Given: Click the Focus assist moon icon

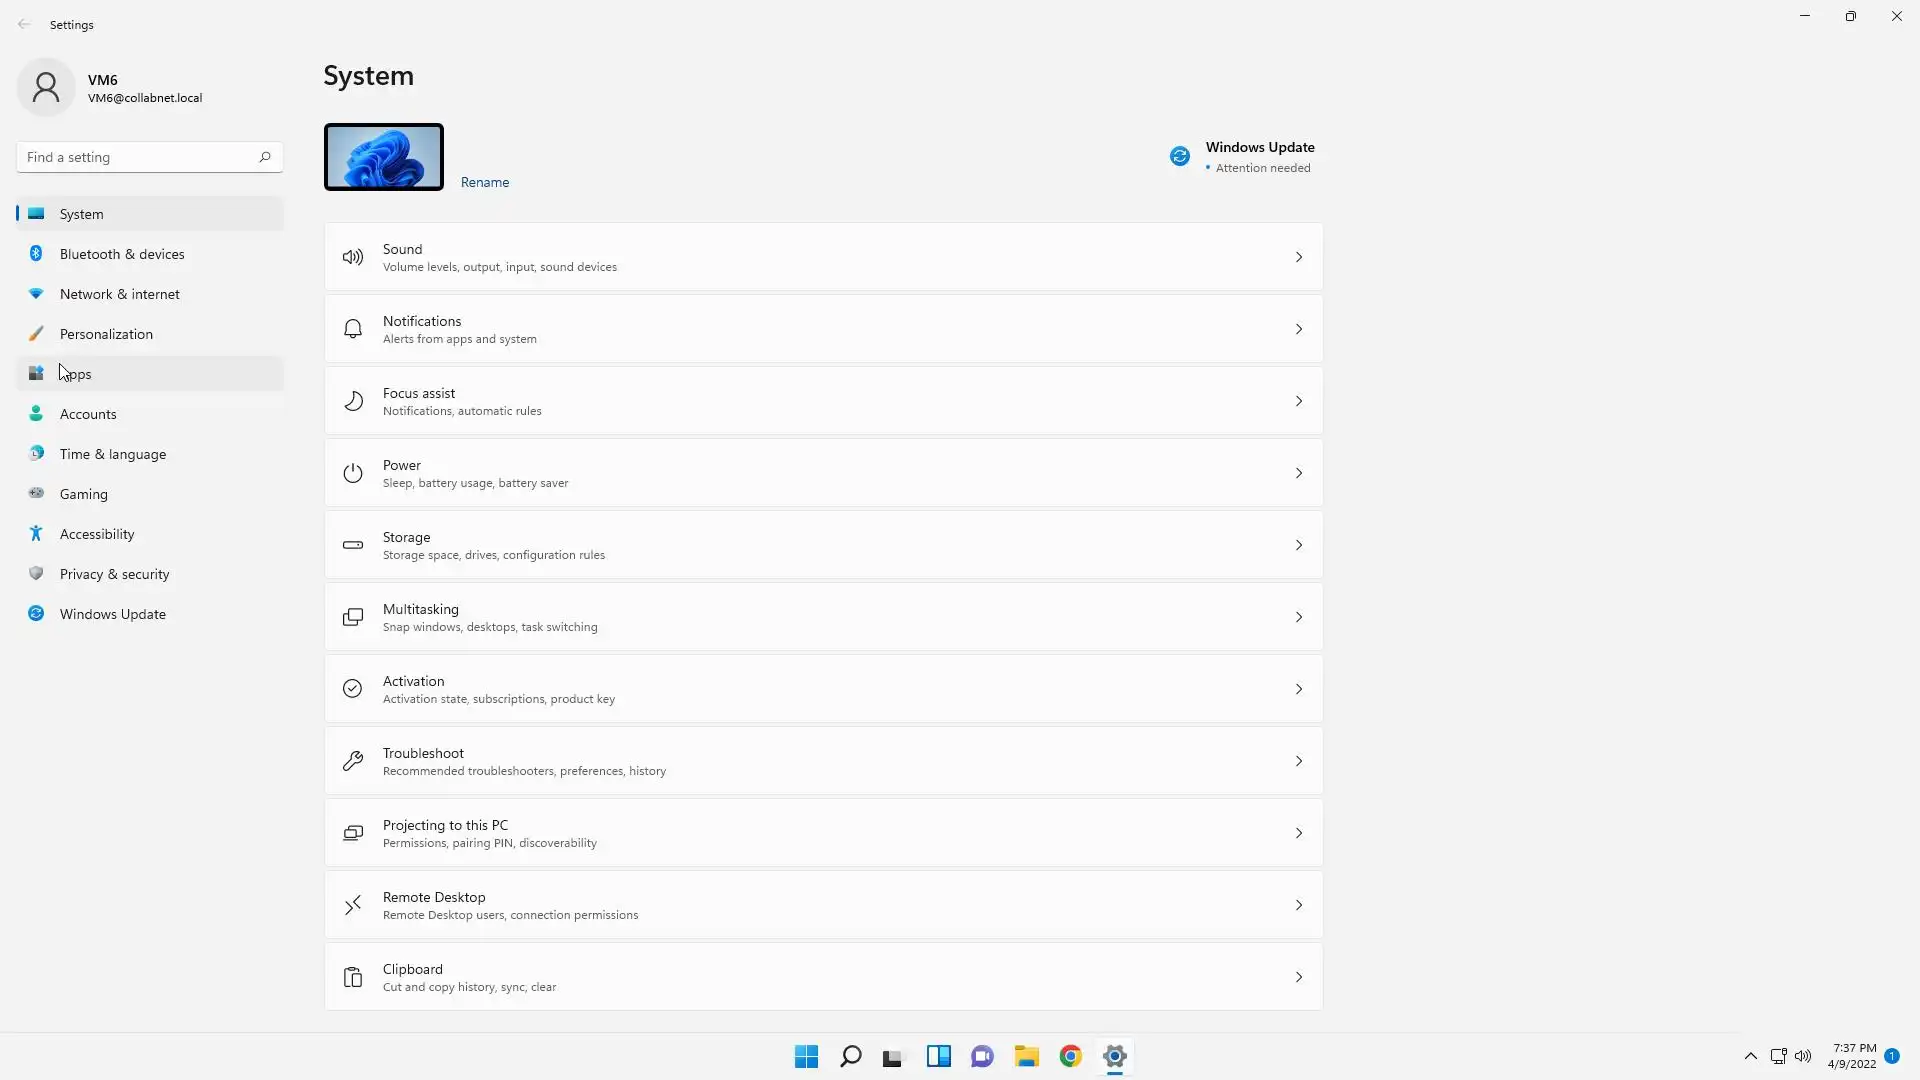Looking at the screenshot, I should [352, 401].
